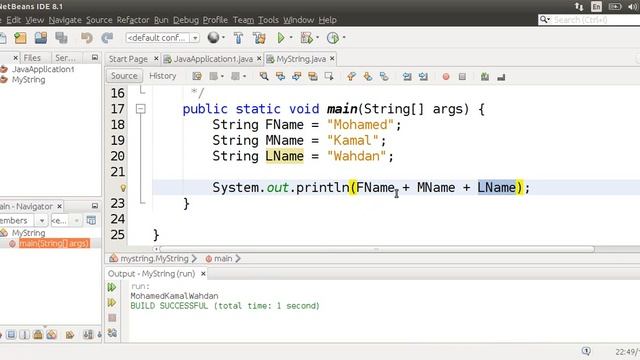Close the Output MyString (run) tab

(203, 273)
